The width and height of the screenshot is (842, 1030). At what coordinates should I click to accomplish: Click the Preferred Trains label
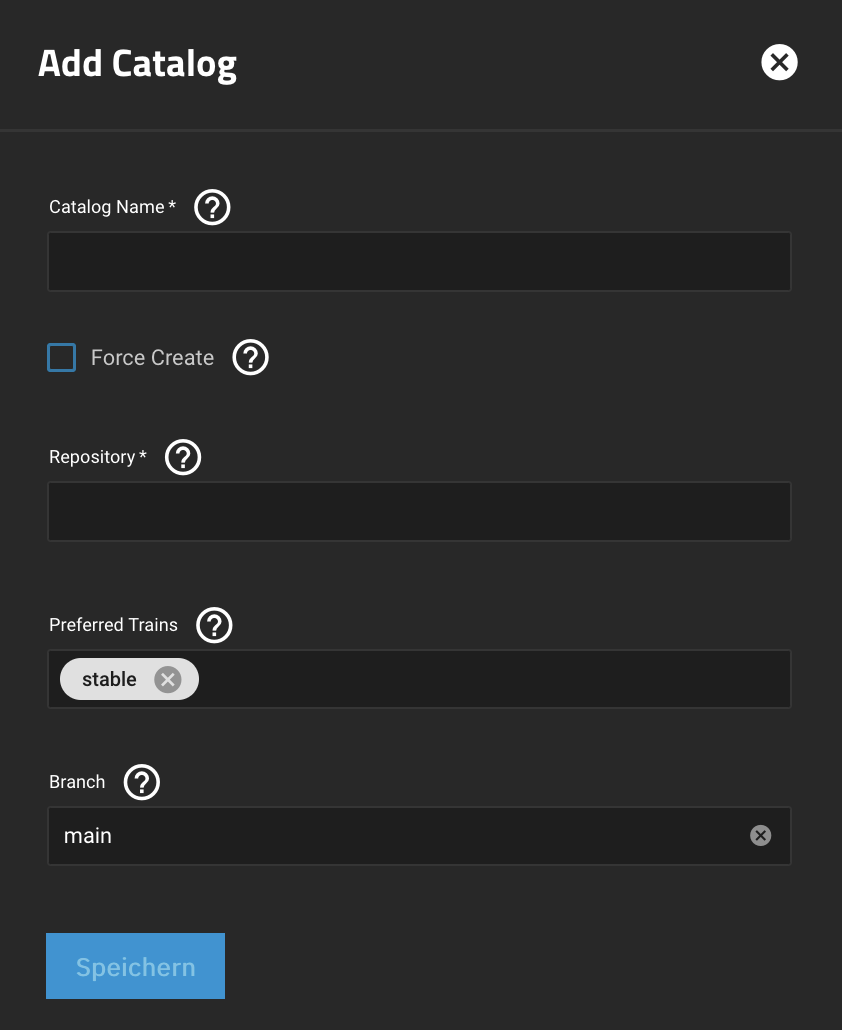tap(113, 625)
